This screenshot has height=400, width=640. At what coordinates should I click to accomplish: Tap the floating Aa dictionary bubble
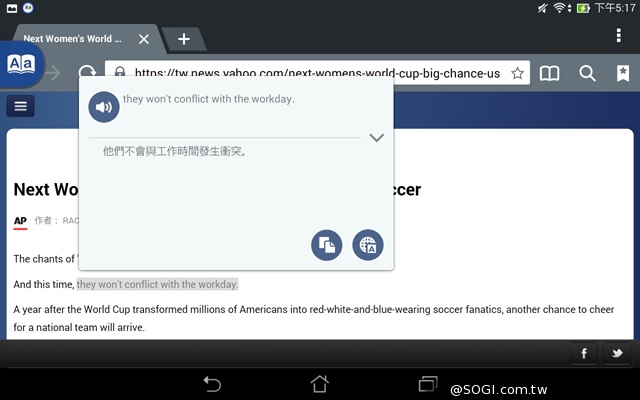point(21,65)
